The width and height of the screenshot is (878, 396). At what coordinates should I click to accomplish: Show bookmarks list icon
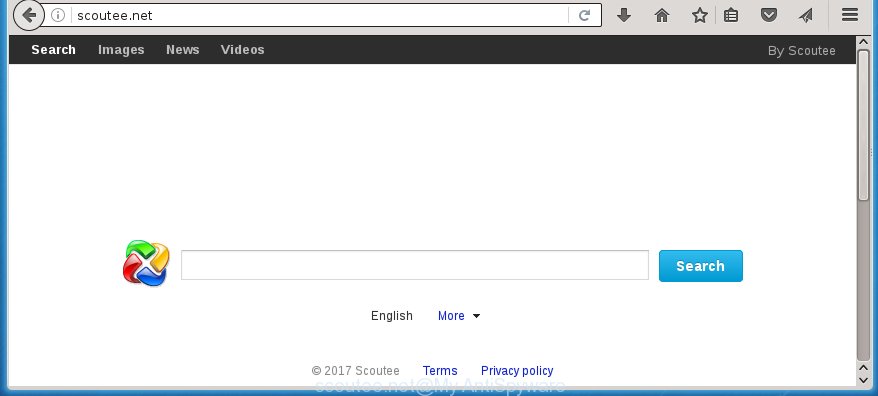pyautogui.click(x=731, y=15)
